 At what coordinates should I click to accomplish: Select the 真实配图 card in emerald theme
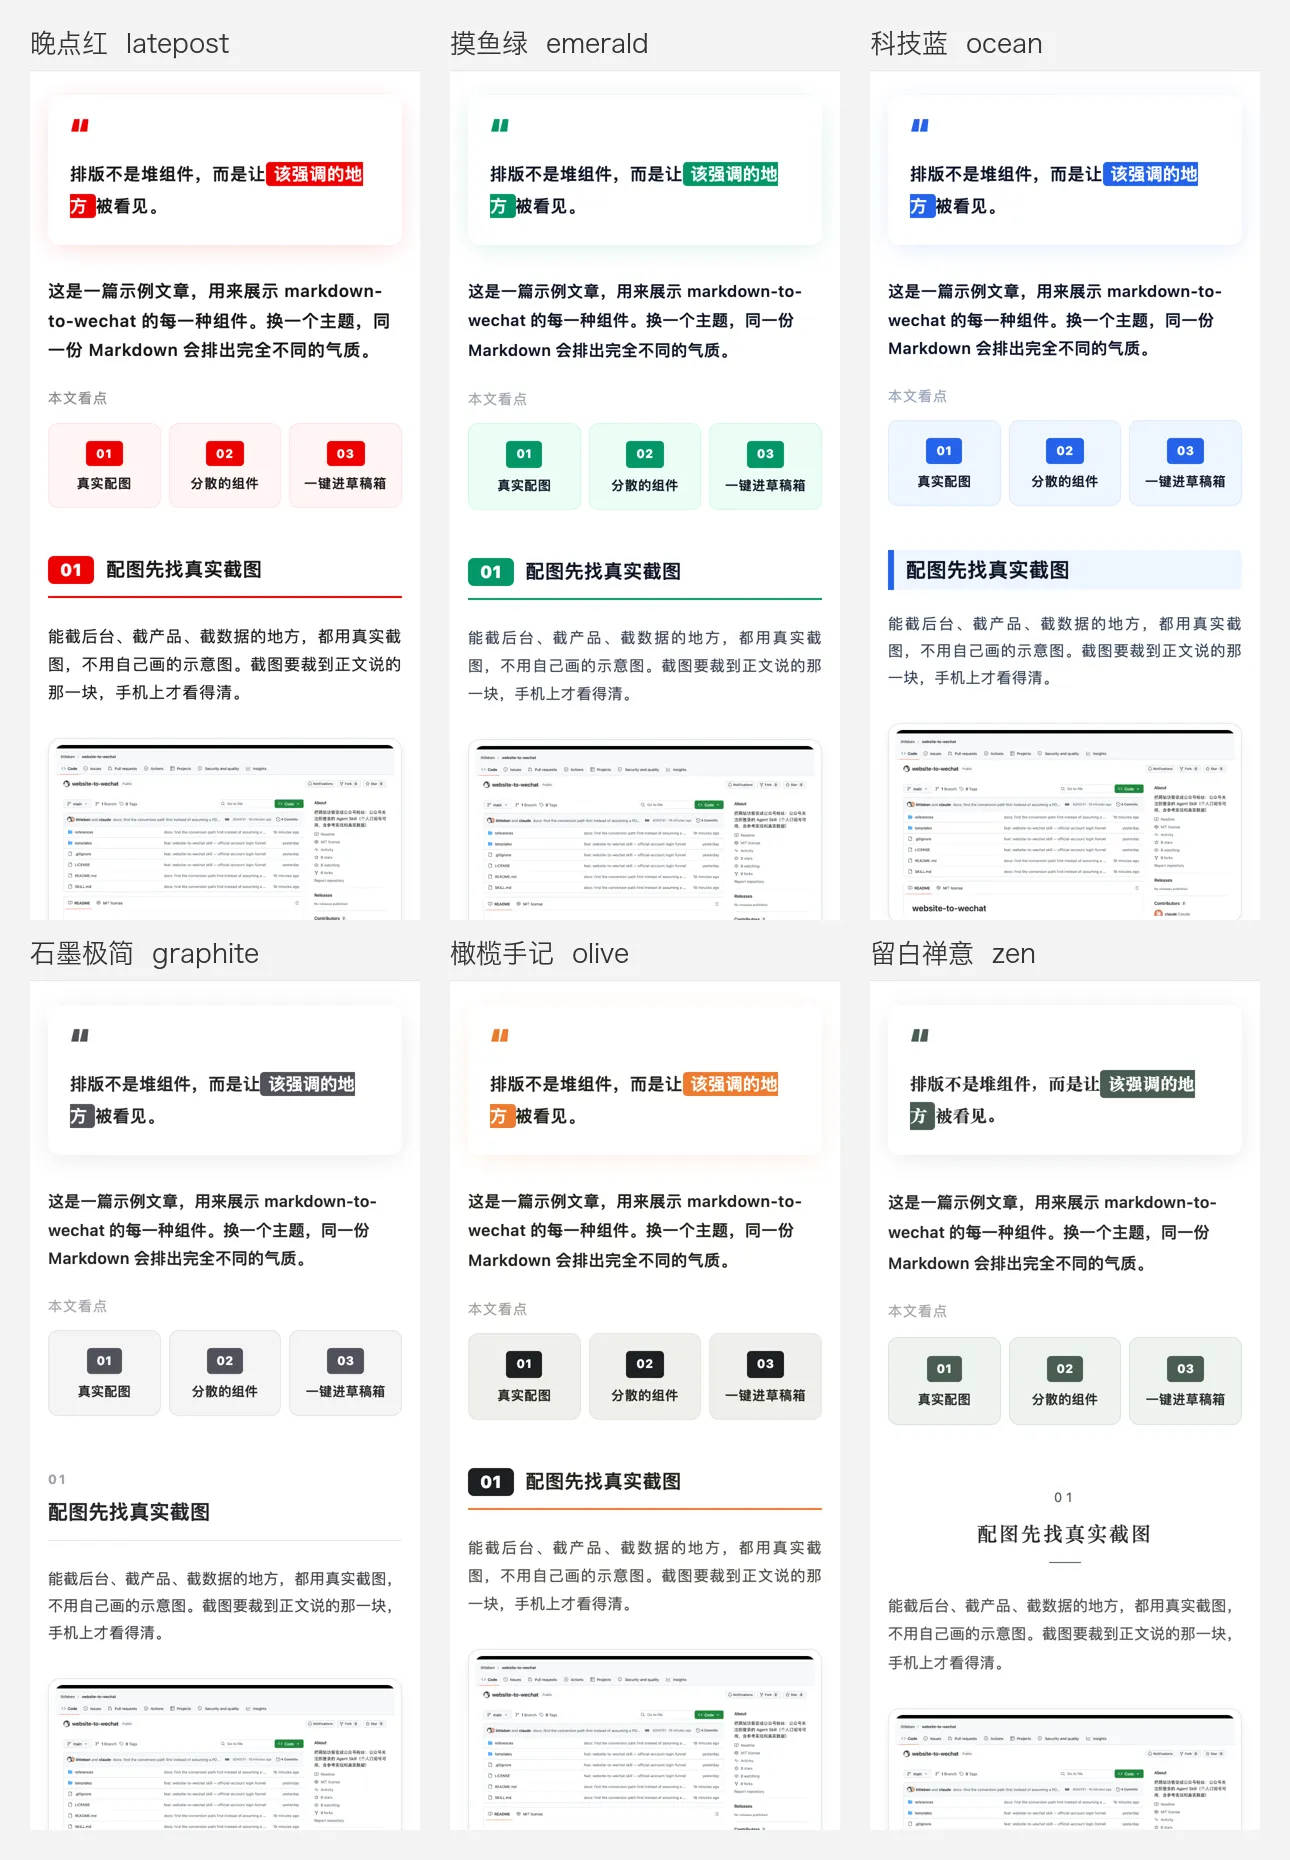click(524, 467)
